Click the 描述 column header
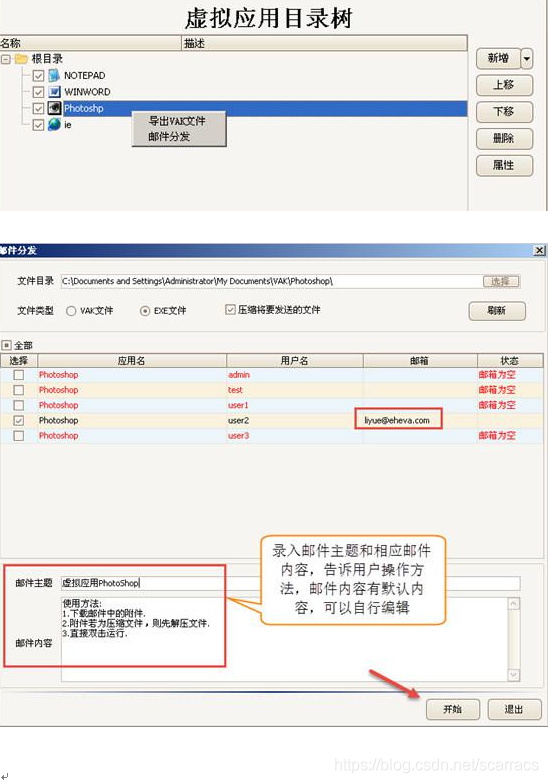 click(x=324, y=43)
